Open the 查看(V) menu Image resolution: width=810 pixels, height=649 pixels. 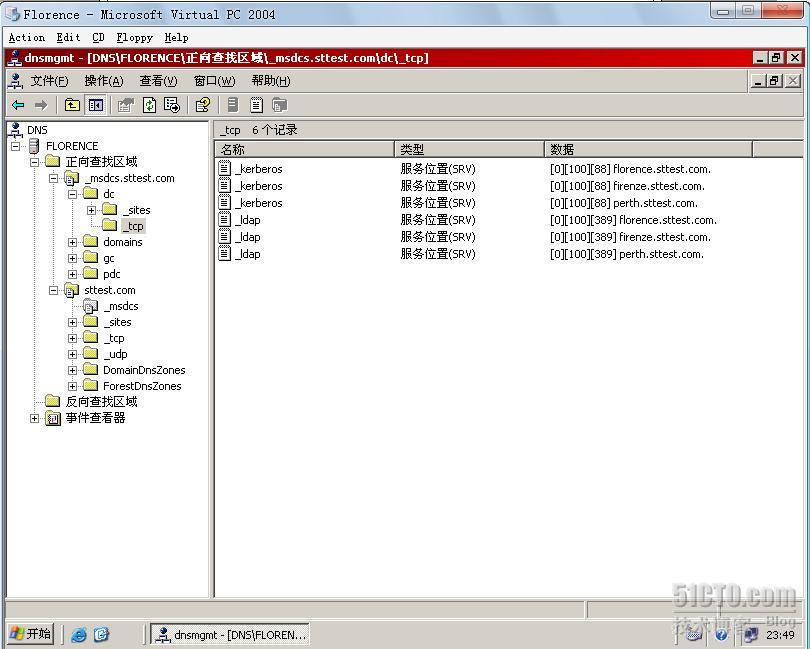coord(158,81)
